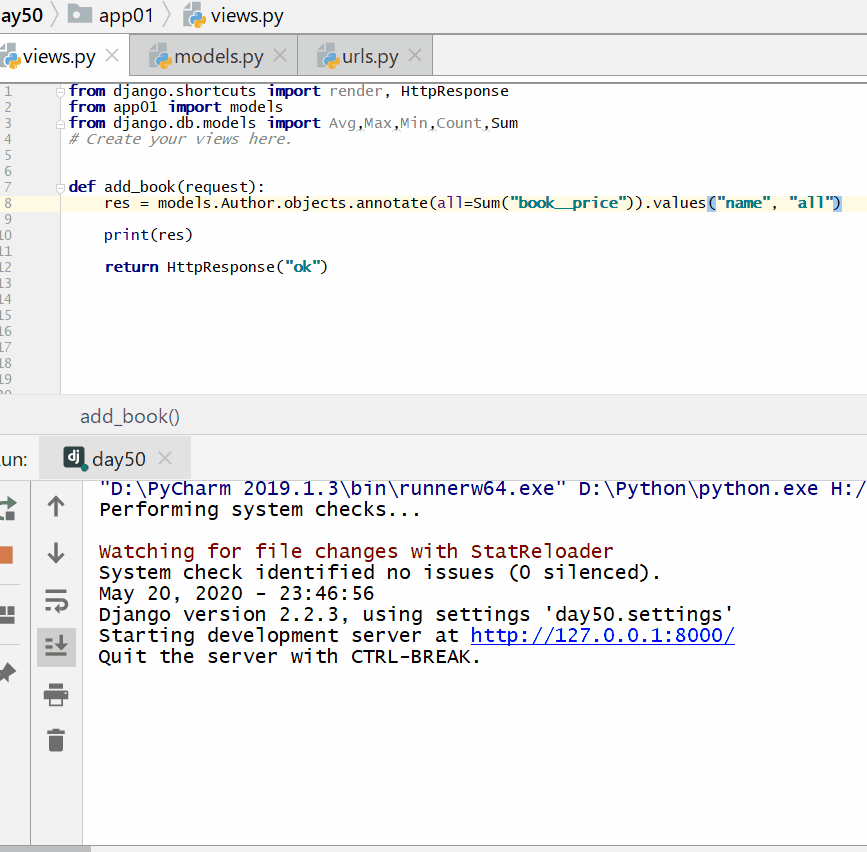Screen dimensions: 867x852
Task: Toggle soft-wrap in the Run console
Action: pos(56,600)
